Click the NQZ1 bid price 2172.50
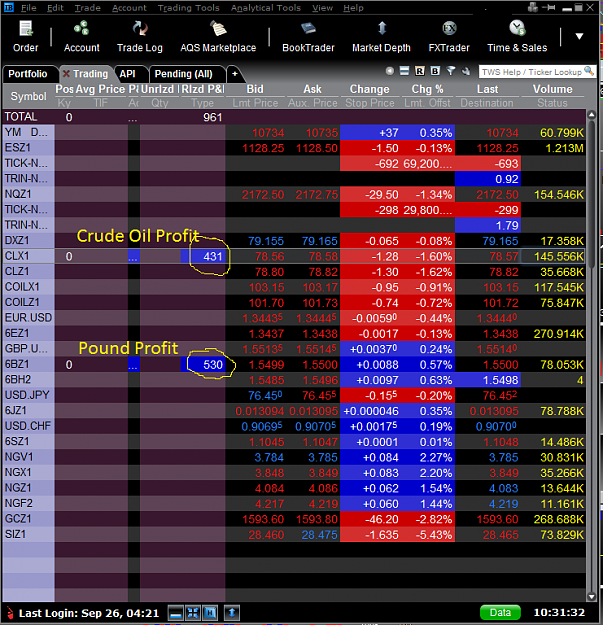The image size is (603, 625). pyautogui.click(x=263, y=195)
